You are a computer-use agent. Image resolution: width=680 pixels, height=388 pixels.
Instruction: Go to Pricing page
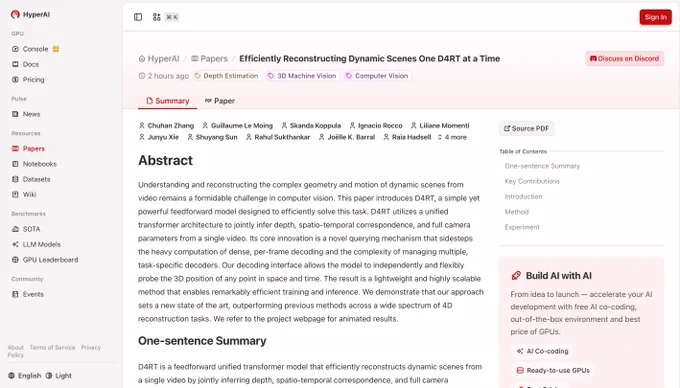28,79
